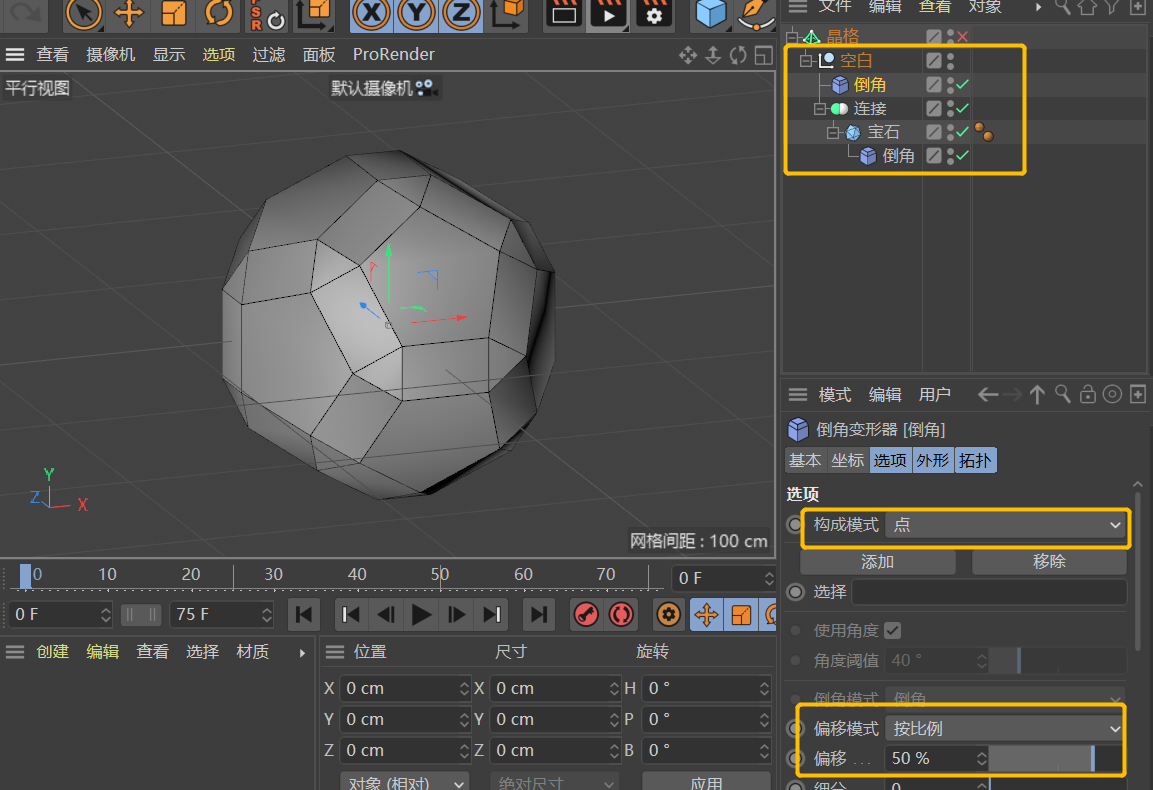Viewport: 1153px width, 790px height.
Task: Toggle the 使用角度 checkbox
Action: click(x=893, y=630)
